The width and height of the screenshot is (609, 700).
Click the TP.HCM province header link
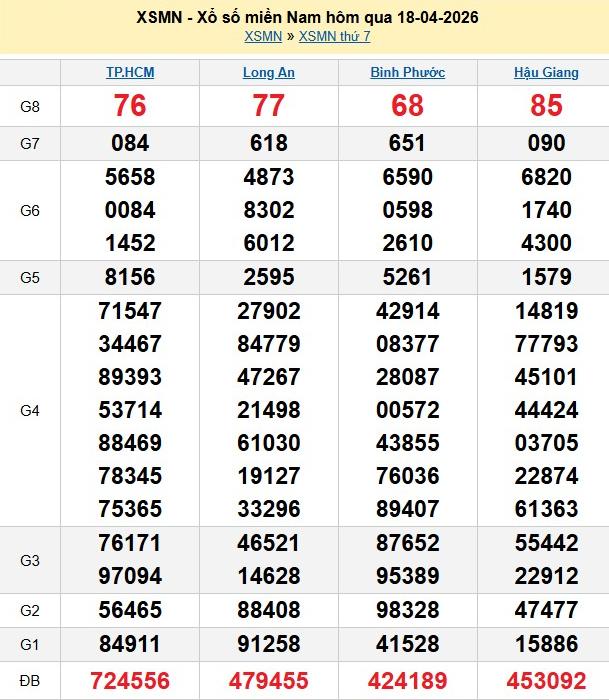[130, 73]
